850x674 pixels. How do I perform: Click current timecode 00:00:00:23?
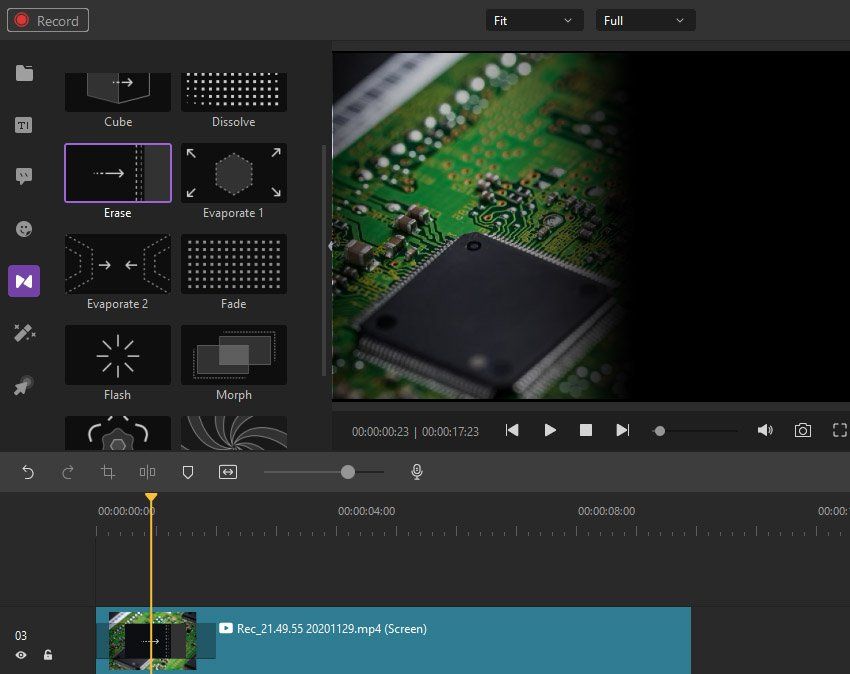click(x=380, y=432)
